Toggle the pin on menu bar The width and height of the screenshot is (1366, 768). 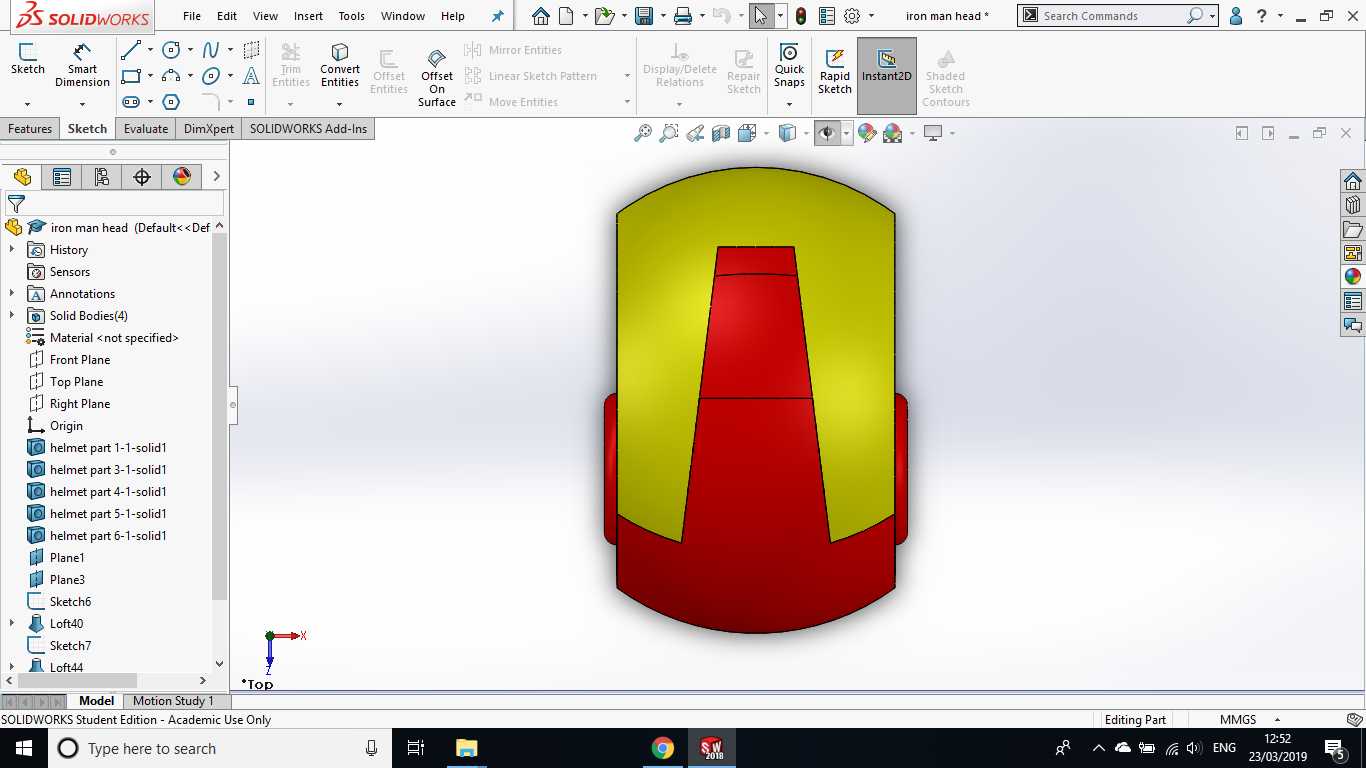(498, 16)
